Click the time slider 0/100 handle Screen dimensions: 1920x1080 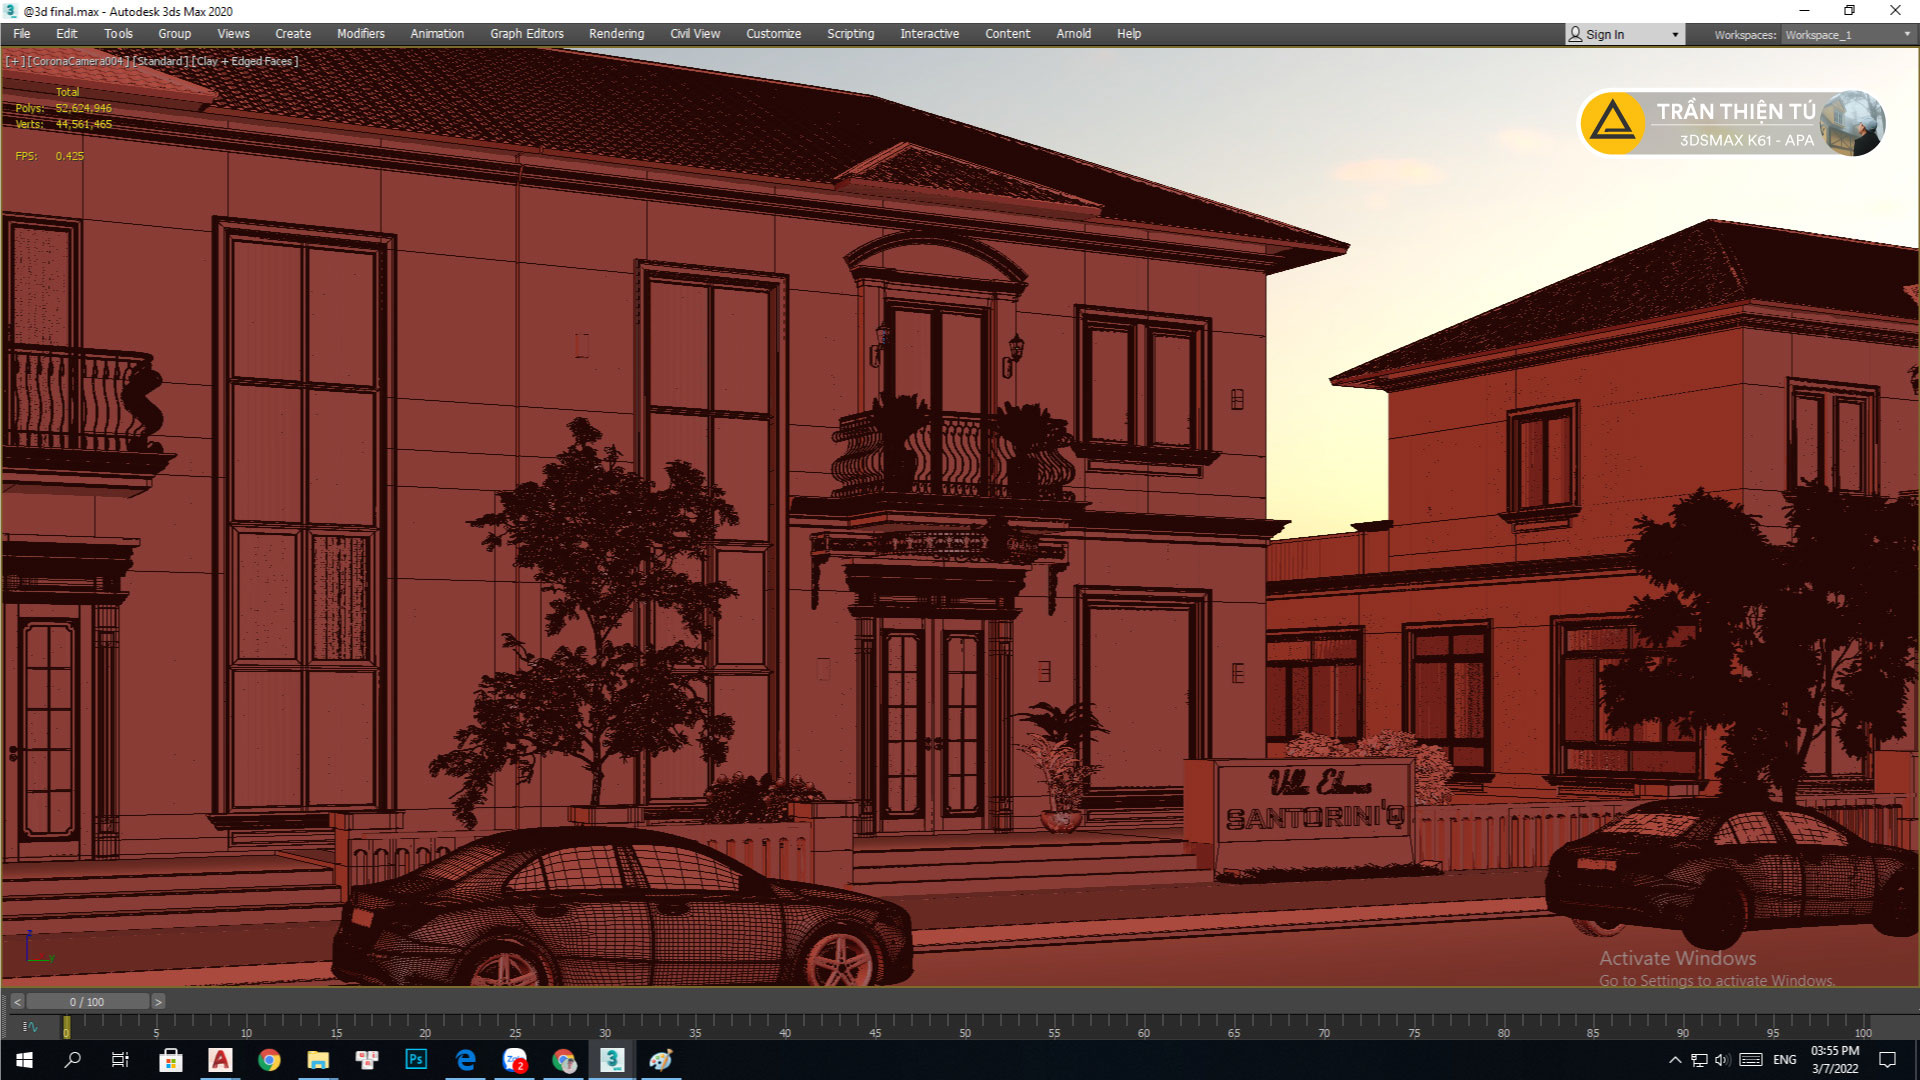(87, 1001)
